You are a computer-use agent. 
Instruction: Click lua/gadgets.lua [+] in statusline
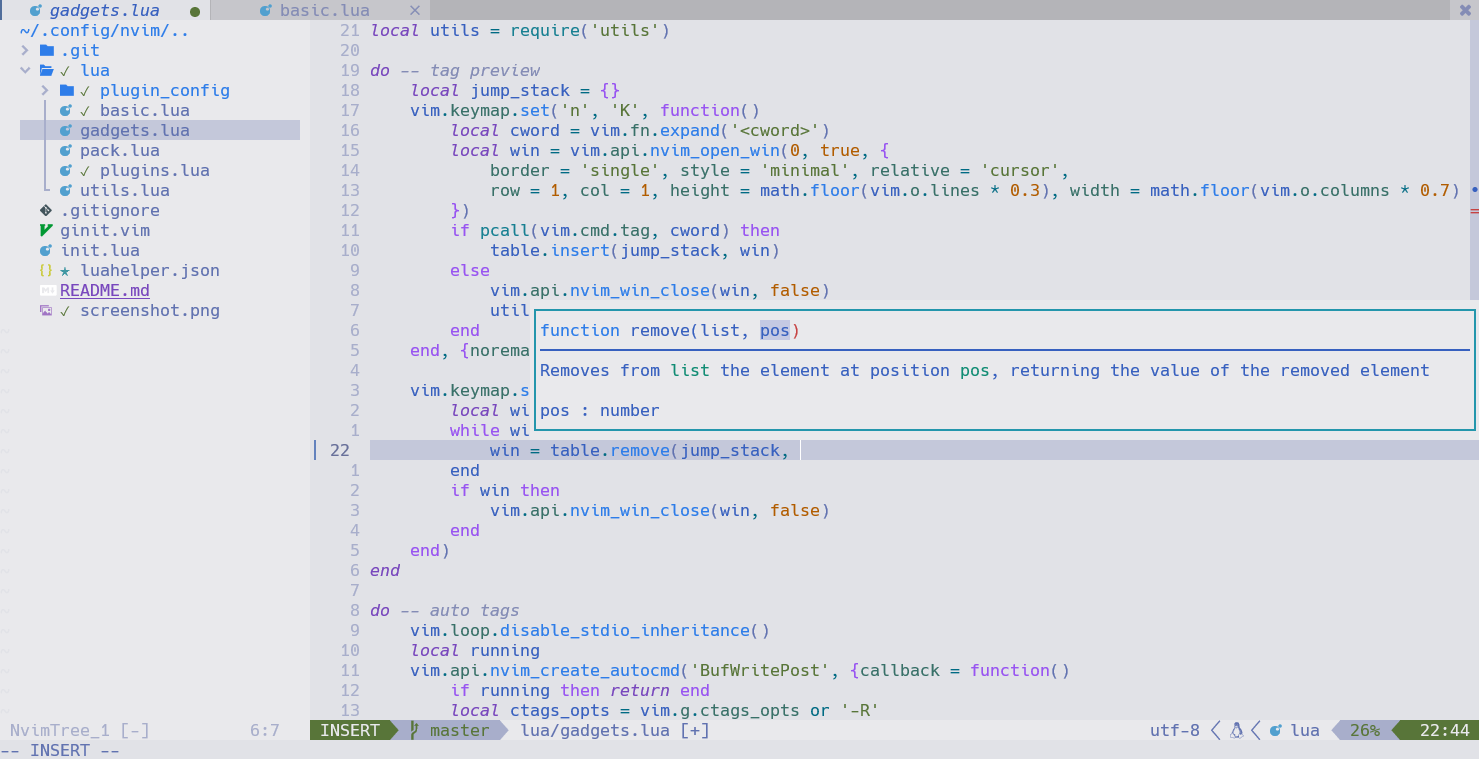coord(615,730)
